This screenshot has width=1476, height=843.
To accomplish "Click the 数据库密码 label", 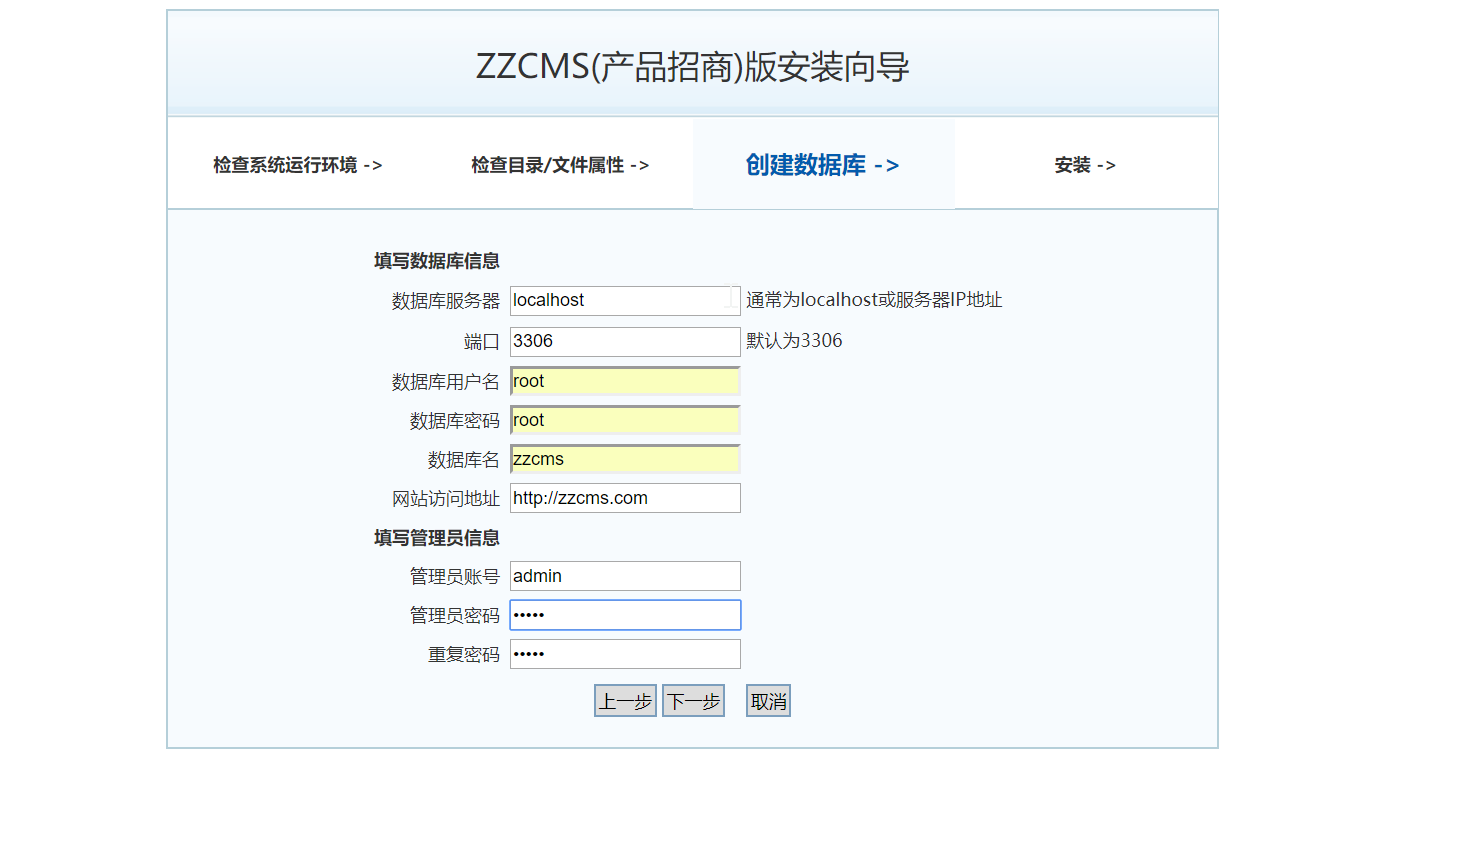I will [455, 421].
